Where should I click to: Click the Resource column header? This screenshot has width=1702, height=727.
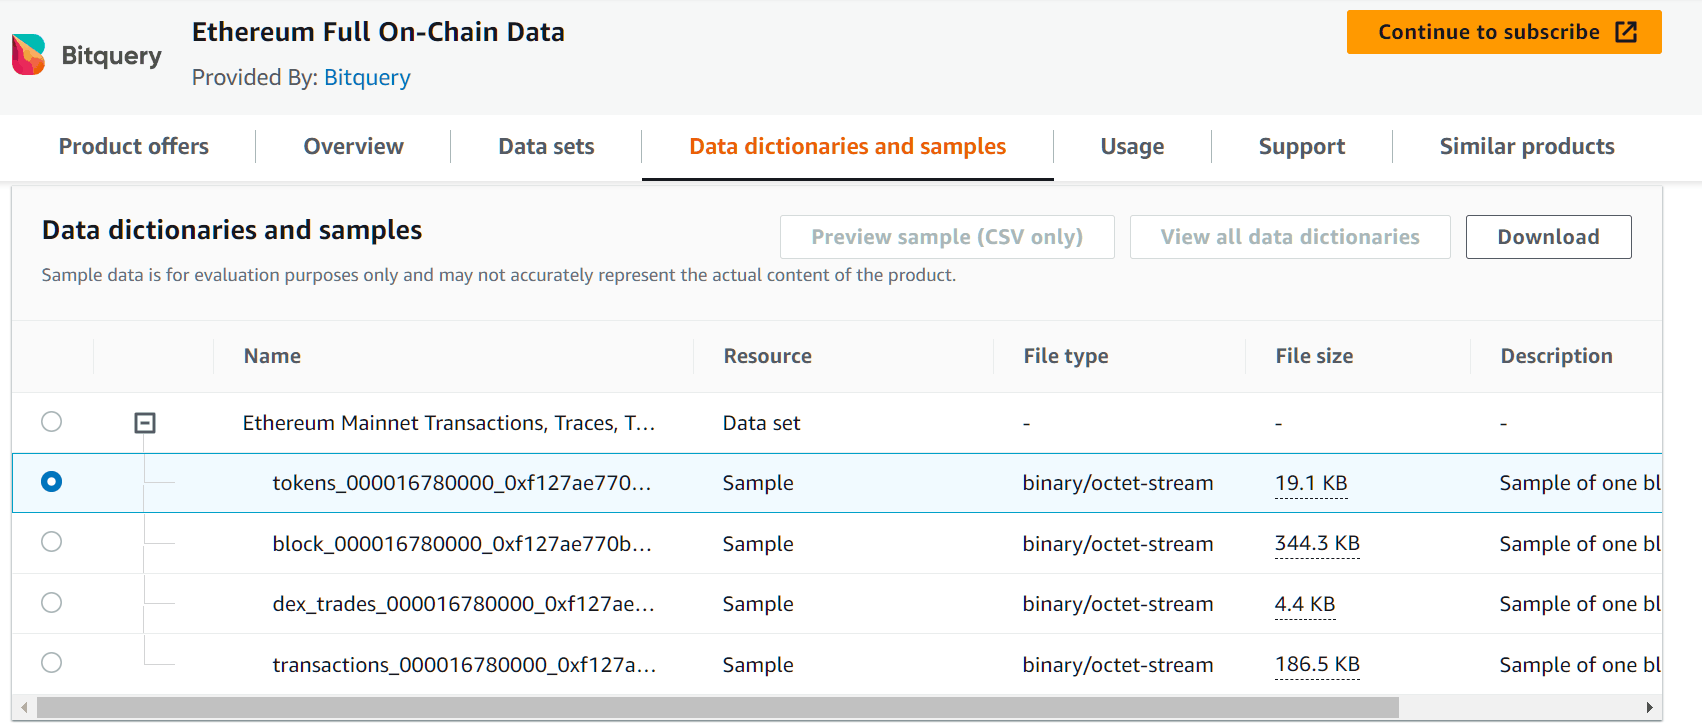[768, 356]
